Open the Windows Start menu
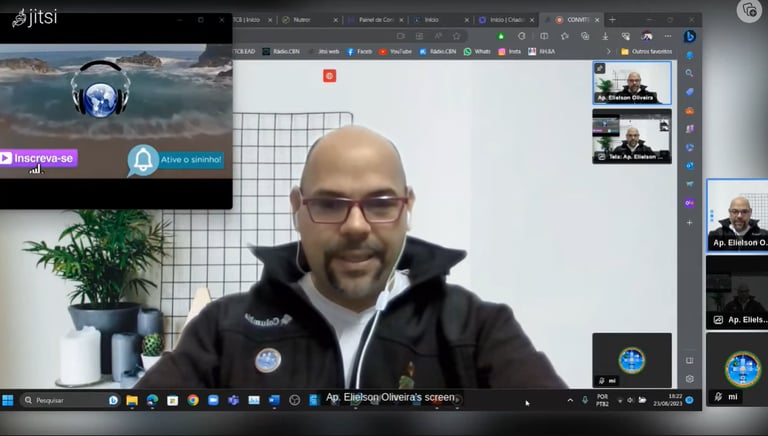 8,400
